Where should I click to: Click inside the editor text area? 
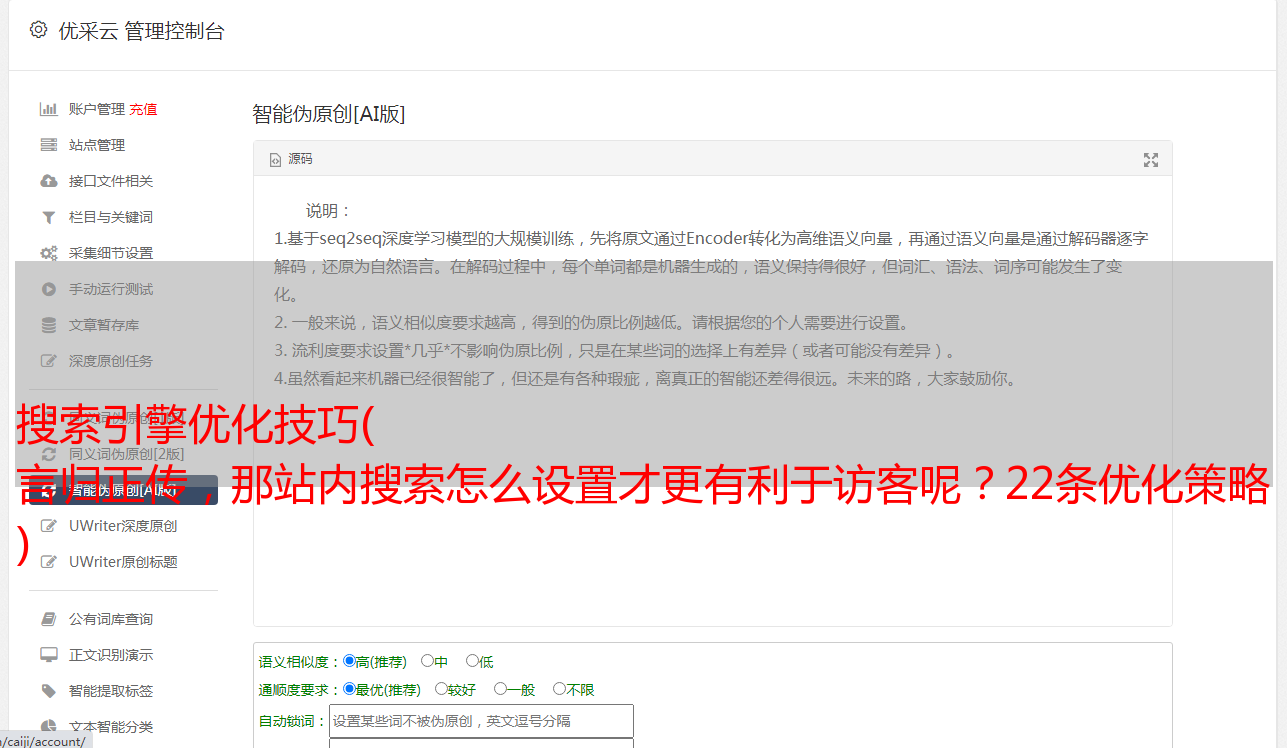[712, 401]
